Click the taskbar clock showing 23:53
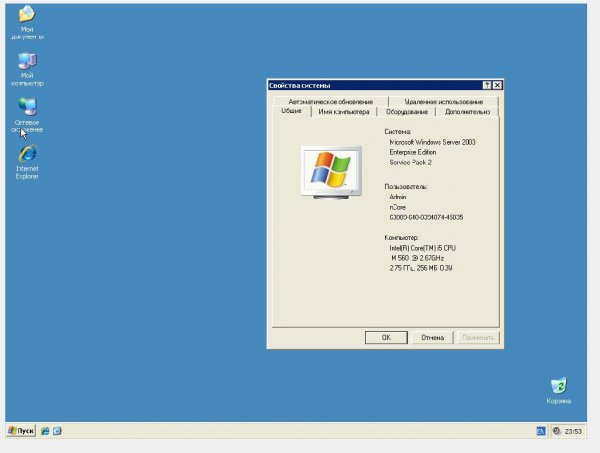The height and width of the screenshot is (453, 600). [573, 432]
